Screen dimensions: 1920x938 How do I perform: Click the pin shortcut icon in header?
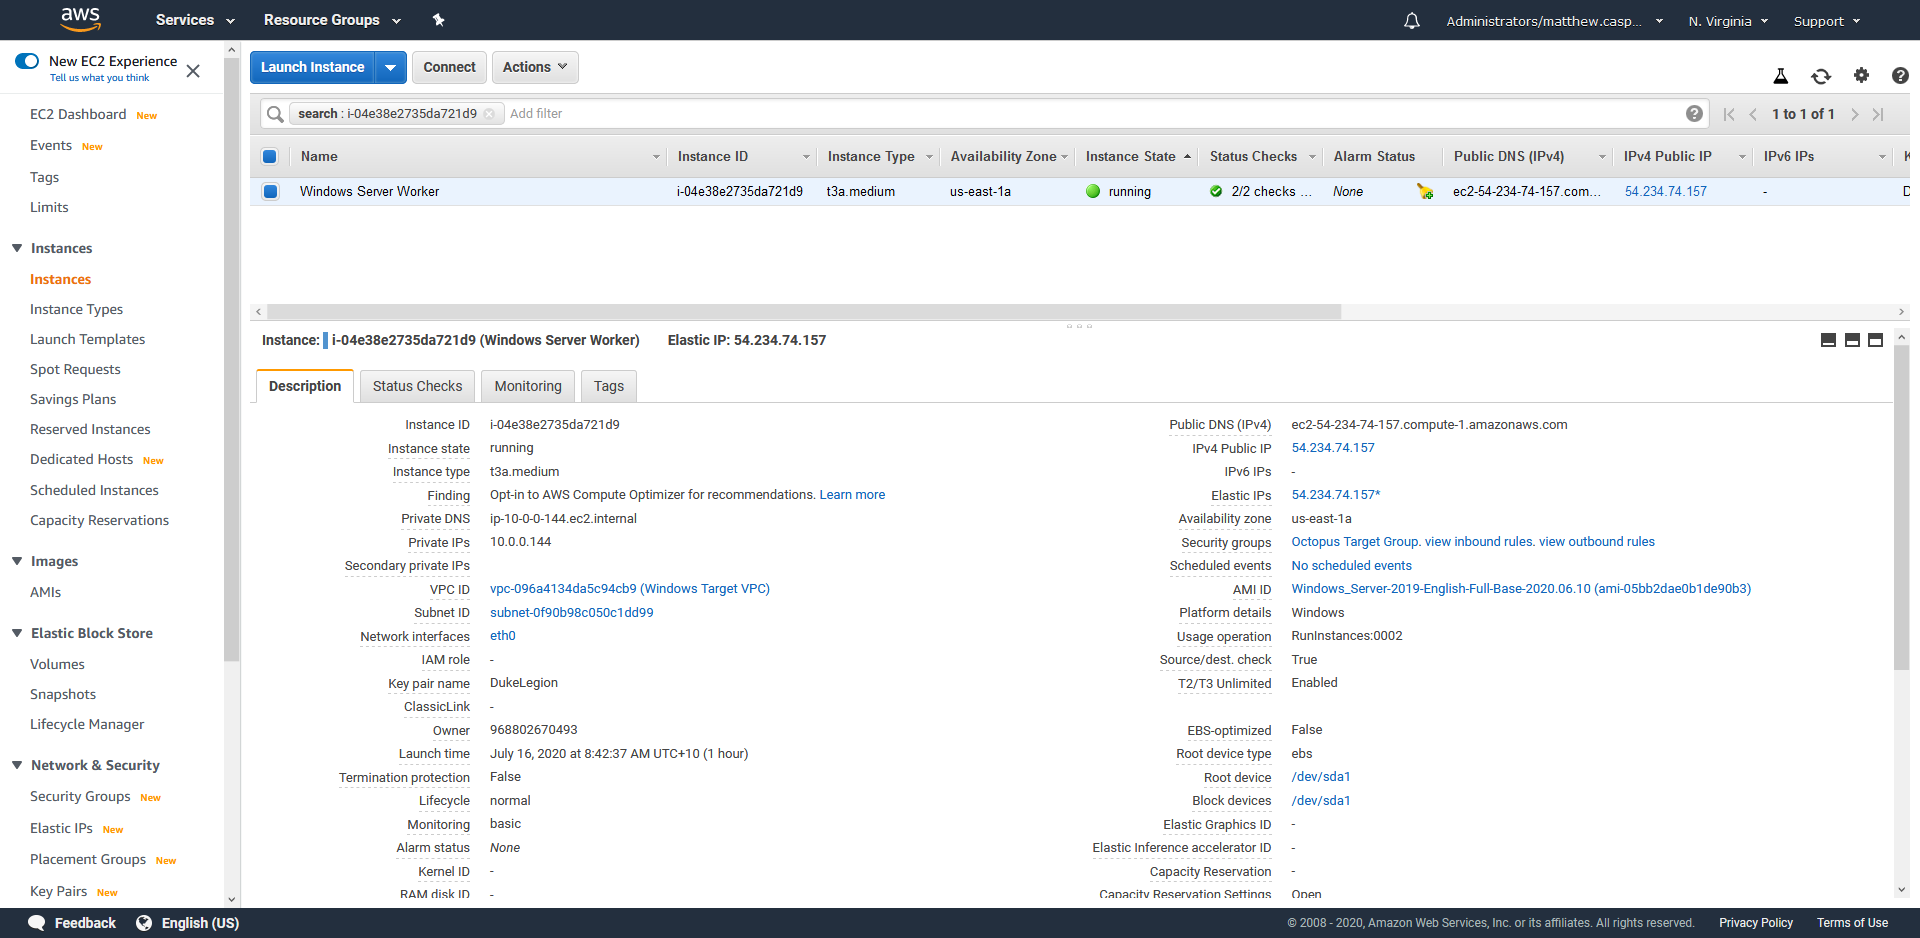coord(438,20)
